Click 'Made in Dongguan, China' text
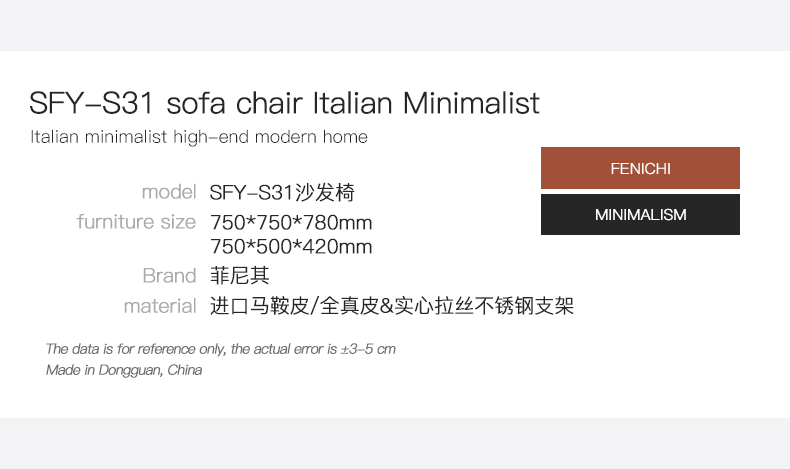The image size is (790, 469). click(x=124, y=370)
